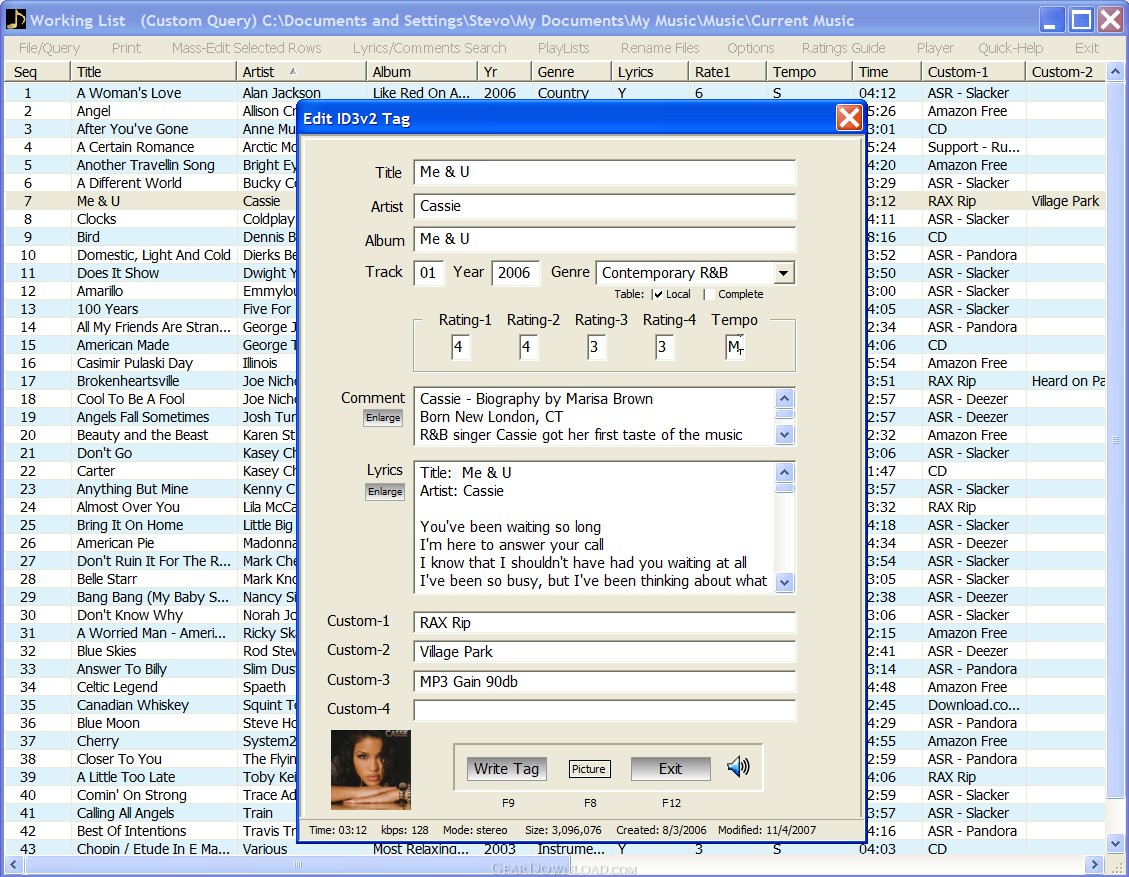The image size is (1129, 877).
Task: Click the Year field showing 2006
Action: click(x=515, y=273)
